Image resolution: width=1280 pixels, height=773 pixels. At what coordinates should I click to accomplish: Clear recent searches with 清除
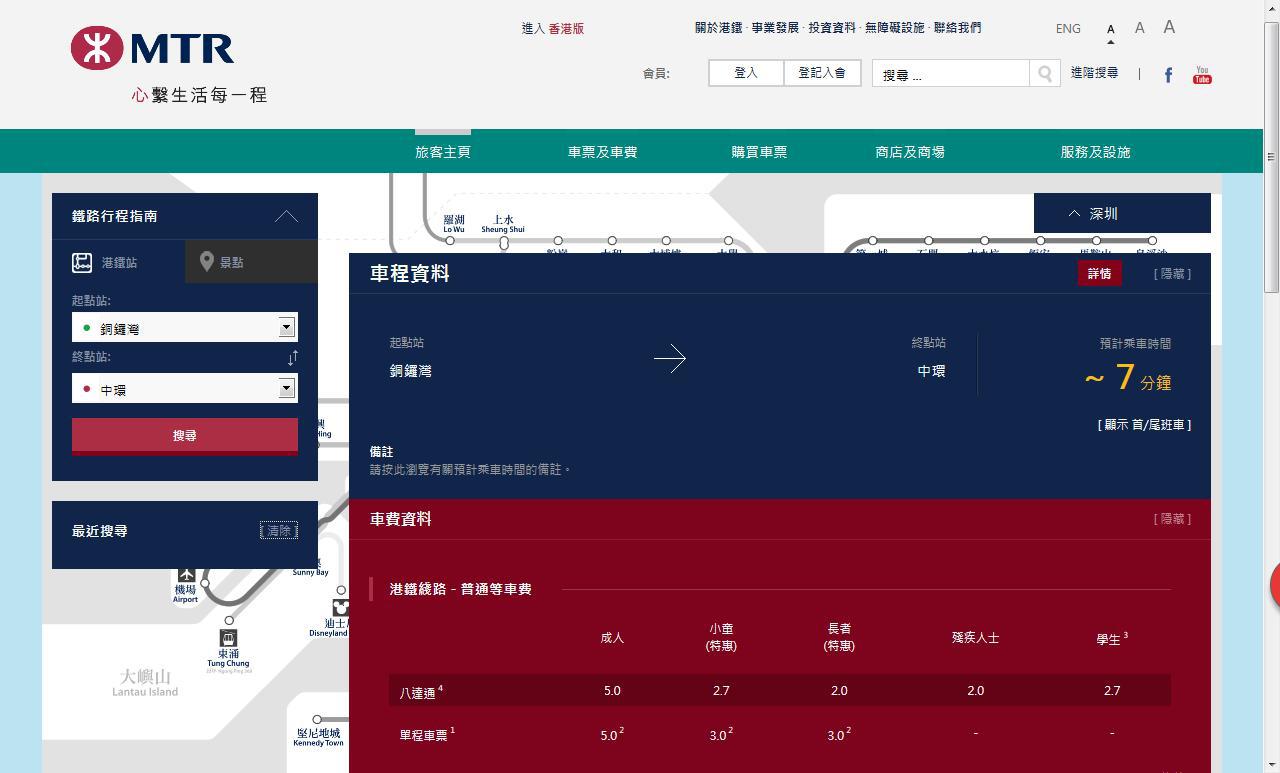pyautogui.click(x=279, y=531)
